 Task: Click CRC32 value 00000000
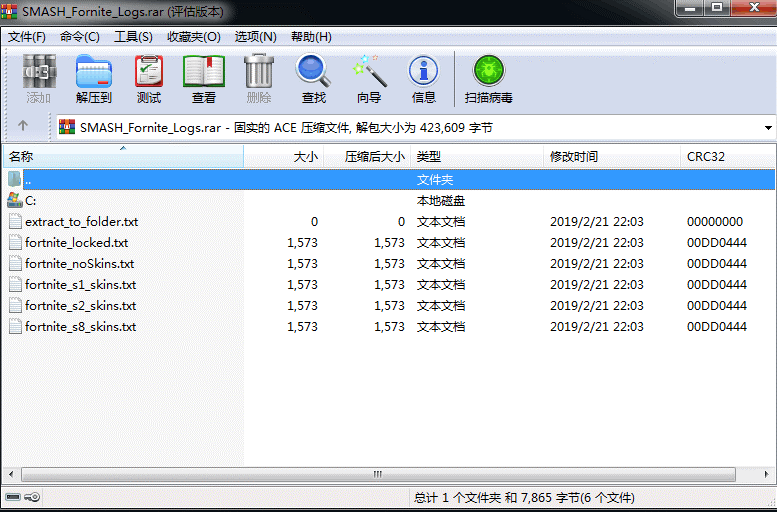[x=715, y=222]
